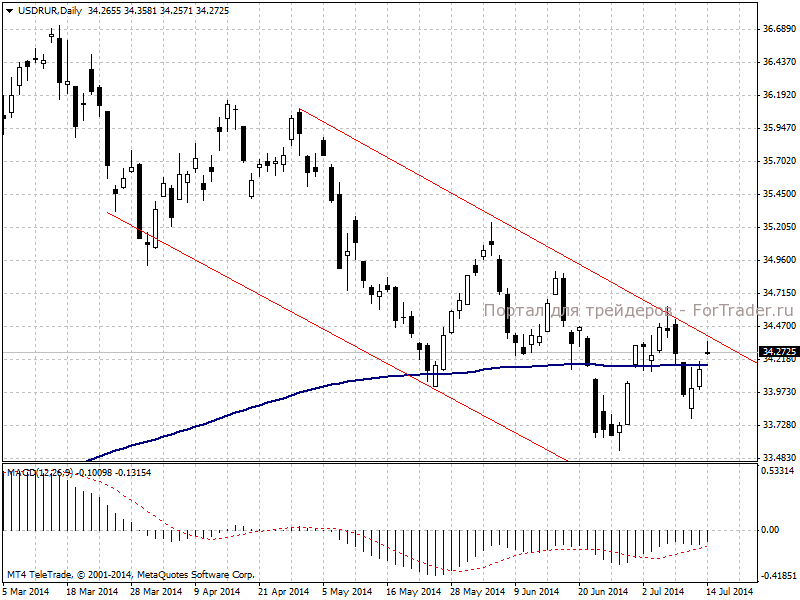This screenshot has width=800, height=600.
Task: Select the USDRUR,Daily chart title text
Action: [50, 11]
